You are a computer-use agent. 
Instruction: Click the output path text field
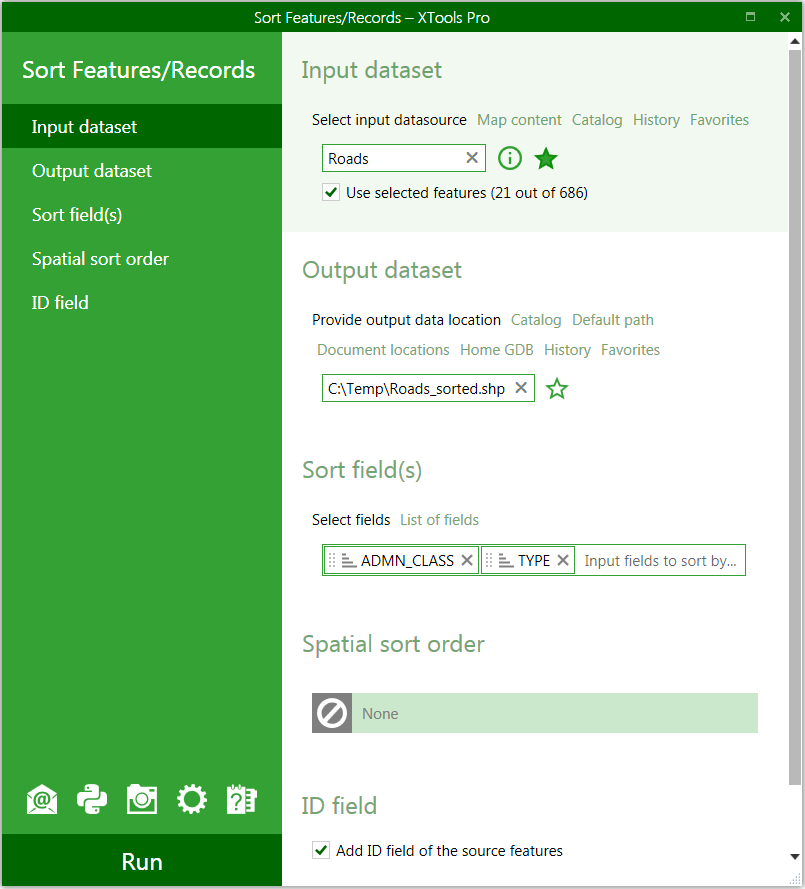[x=428, y=388]
